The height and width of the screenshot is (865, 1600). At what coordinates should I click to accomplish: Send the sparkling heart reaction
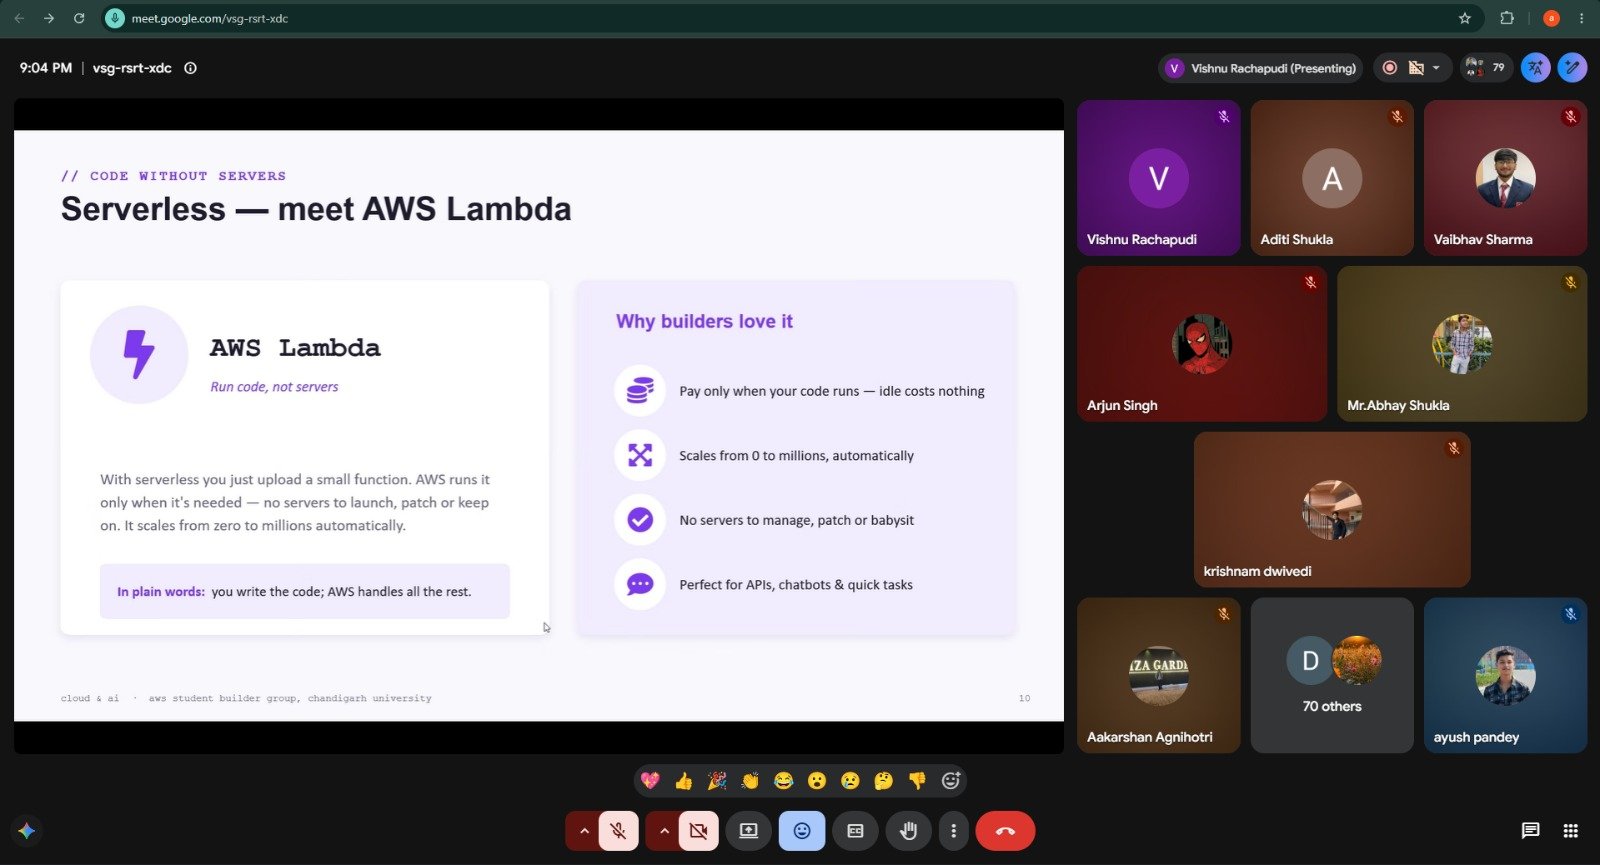pos(651,781)
